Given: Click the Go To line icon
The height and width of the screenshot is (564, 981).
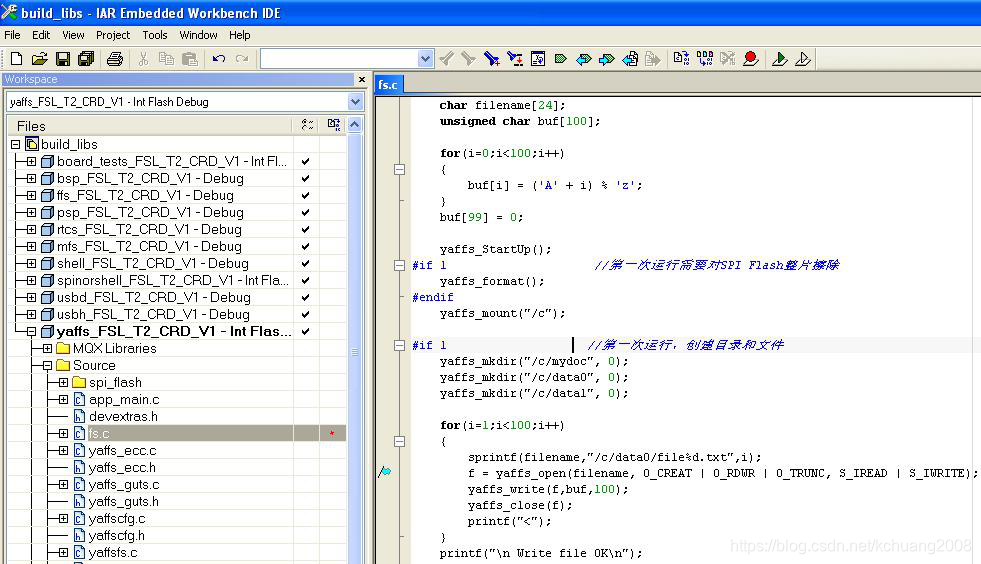Looking at the screenshot, I should [x=538, y=59].
